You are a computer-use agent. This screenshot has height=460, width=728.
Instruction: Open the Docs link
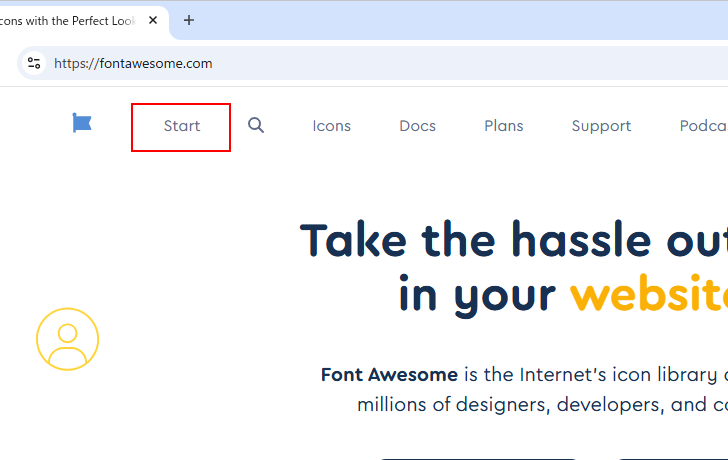pos(417,126)
